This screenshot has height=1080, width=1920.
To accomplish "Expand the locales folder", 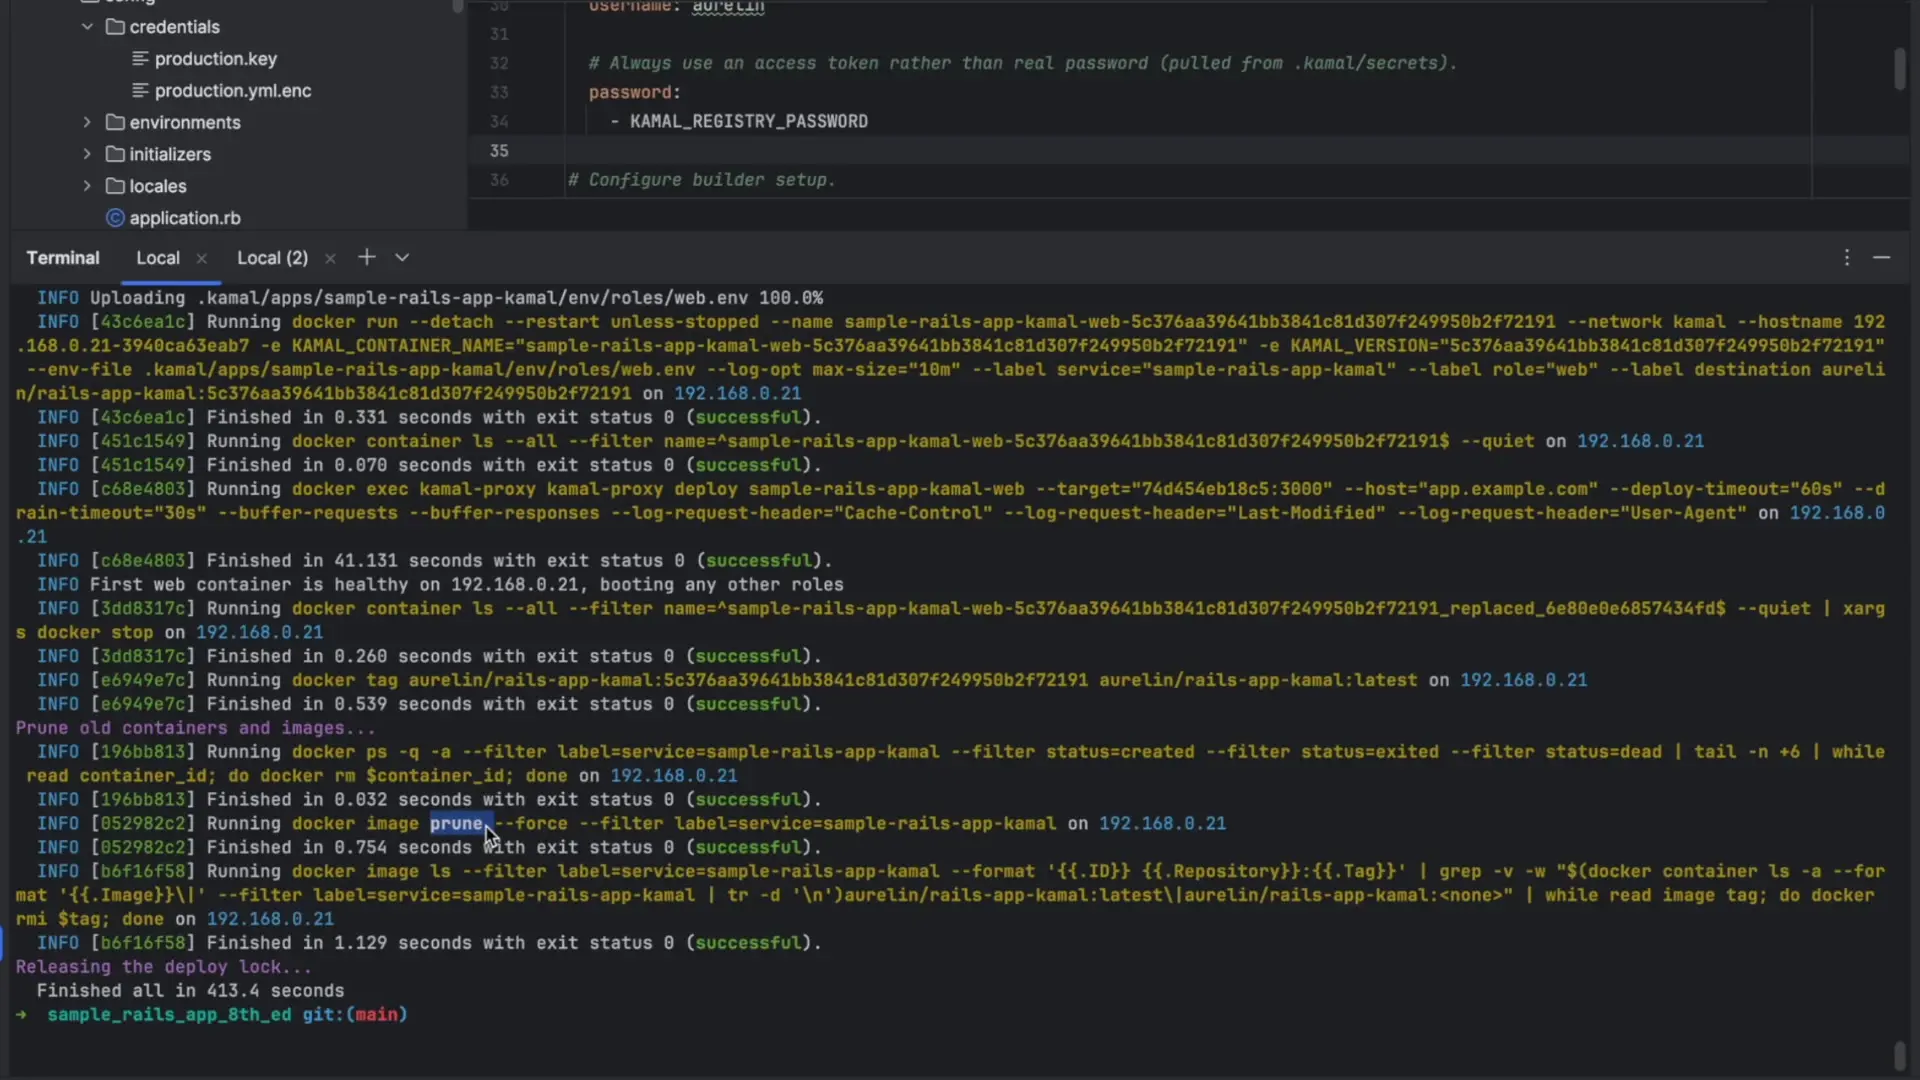I will click(x=87, y=186).
